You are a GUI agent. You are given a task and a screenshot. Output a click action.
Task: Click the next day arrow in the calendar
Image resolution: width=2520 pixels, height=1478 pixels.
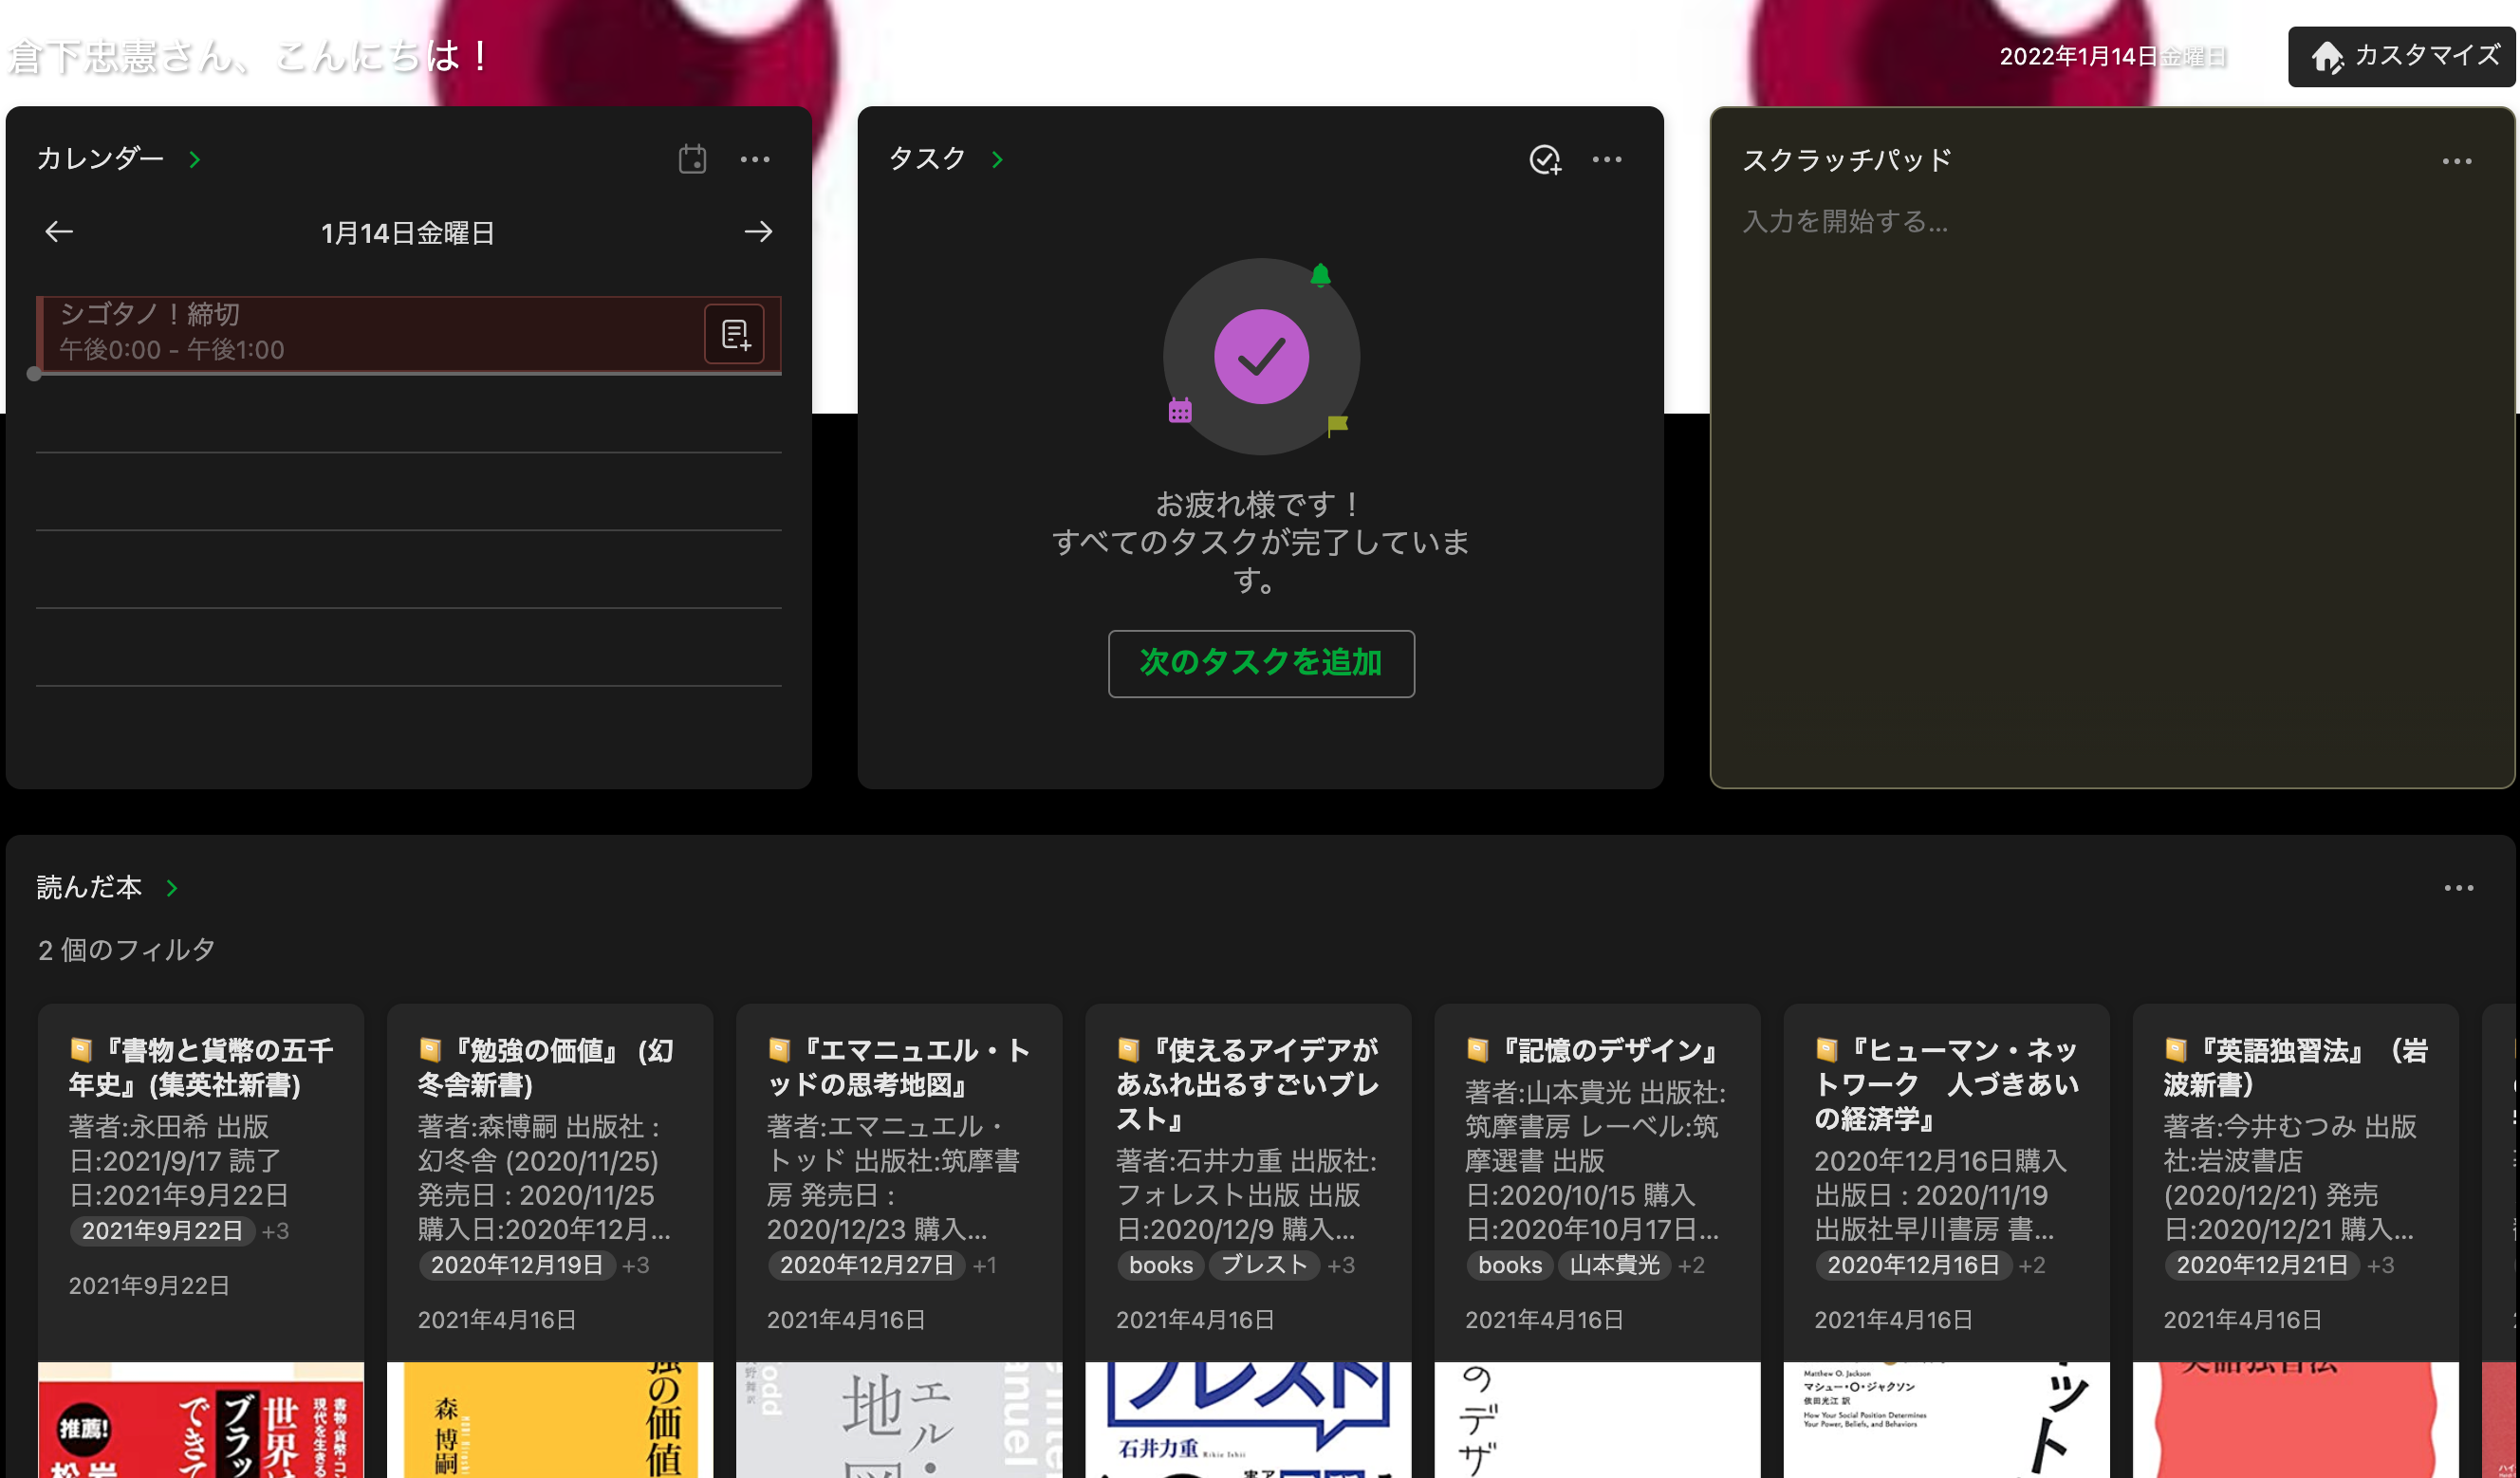point(759,231)
